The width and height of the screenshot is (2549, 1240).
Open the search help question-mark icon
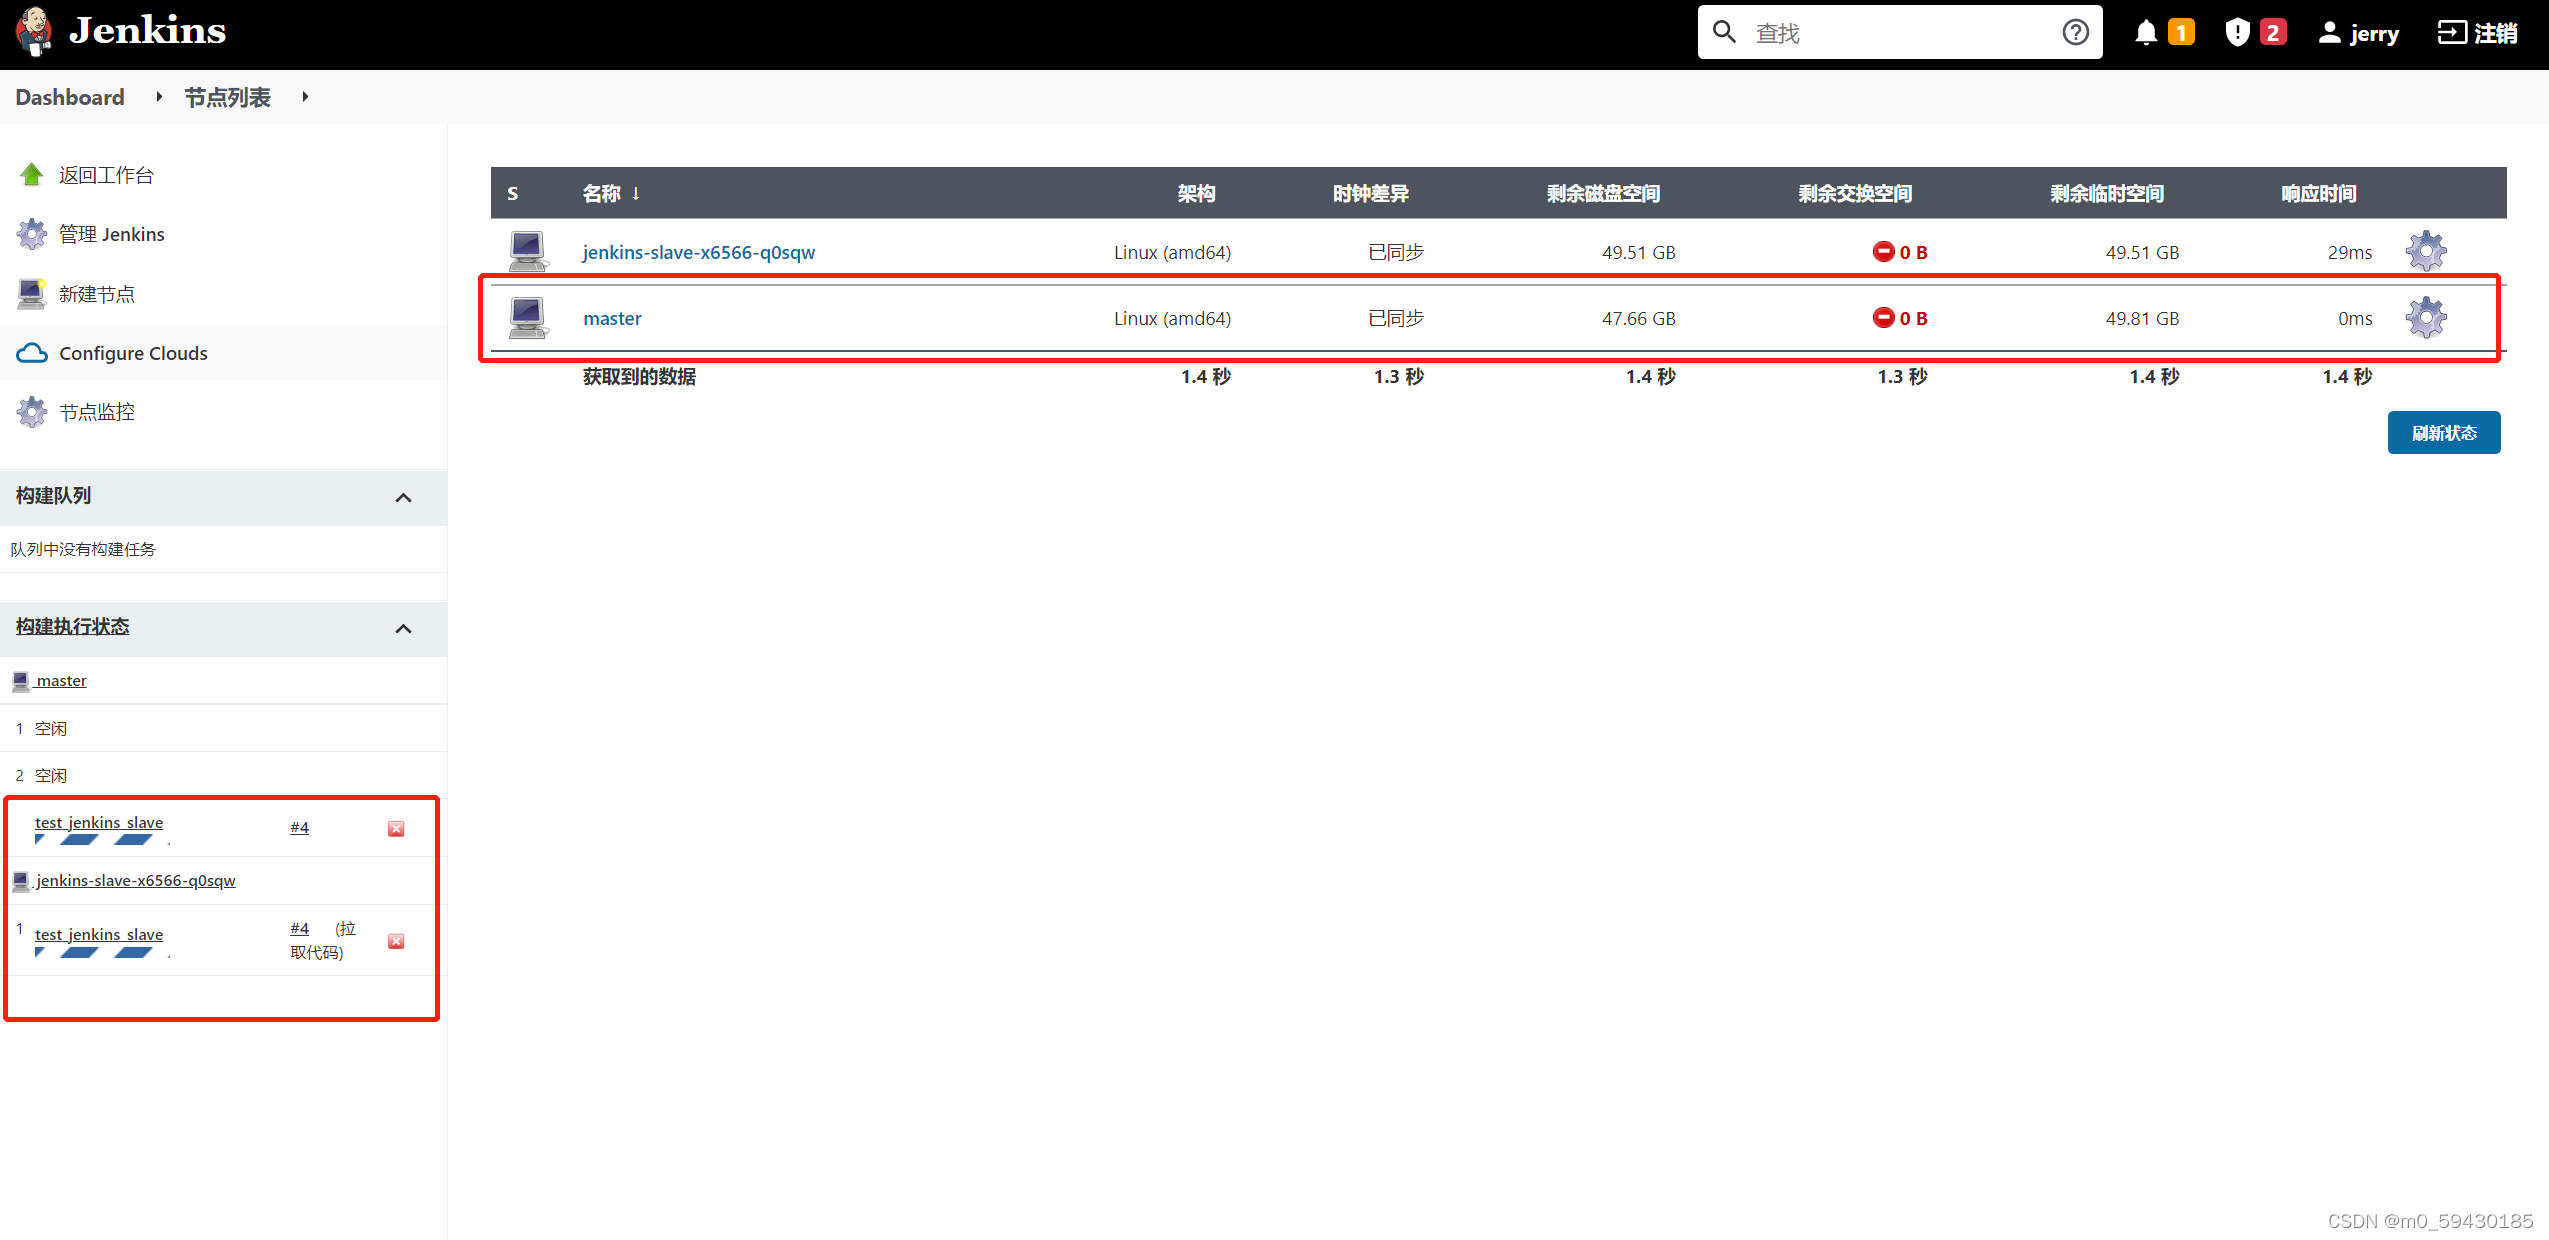coord(2075,33)
